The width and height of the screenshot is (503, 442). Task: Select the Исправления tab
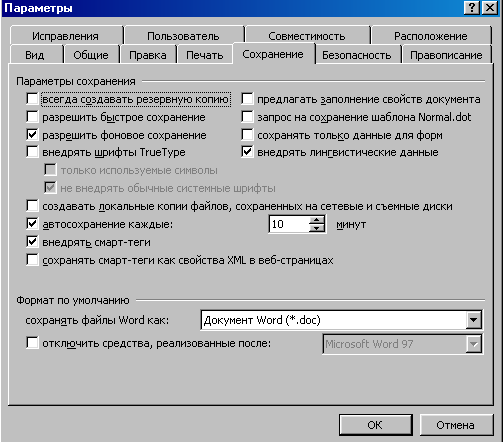tap(65, 36)
